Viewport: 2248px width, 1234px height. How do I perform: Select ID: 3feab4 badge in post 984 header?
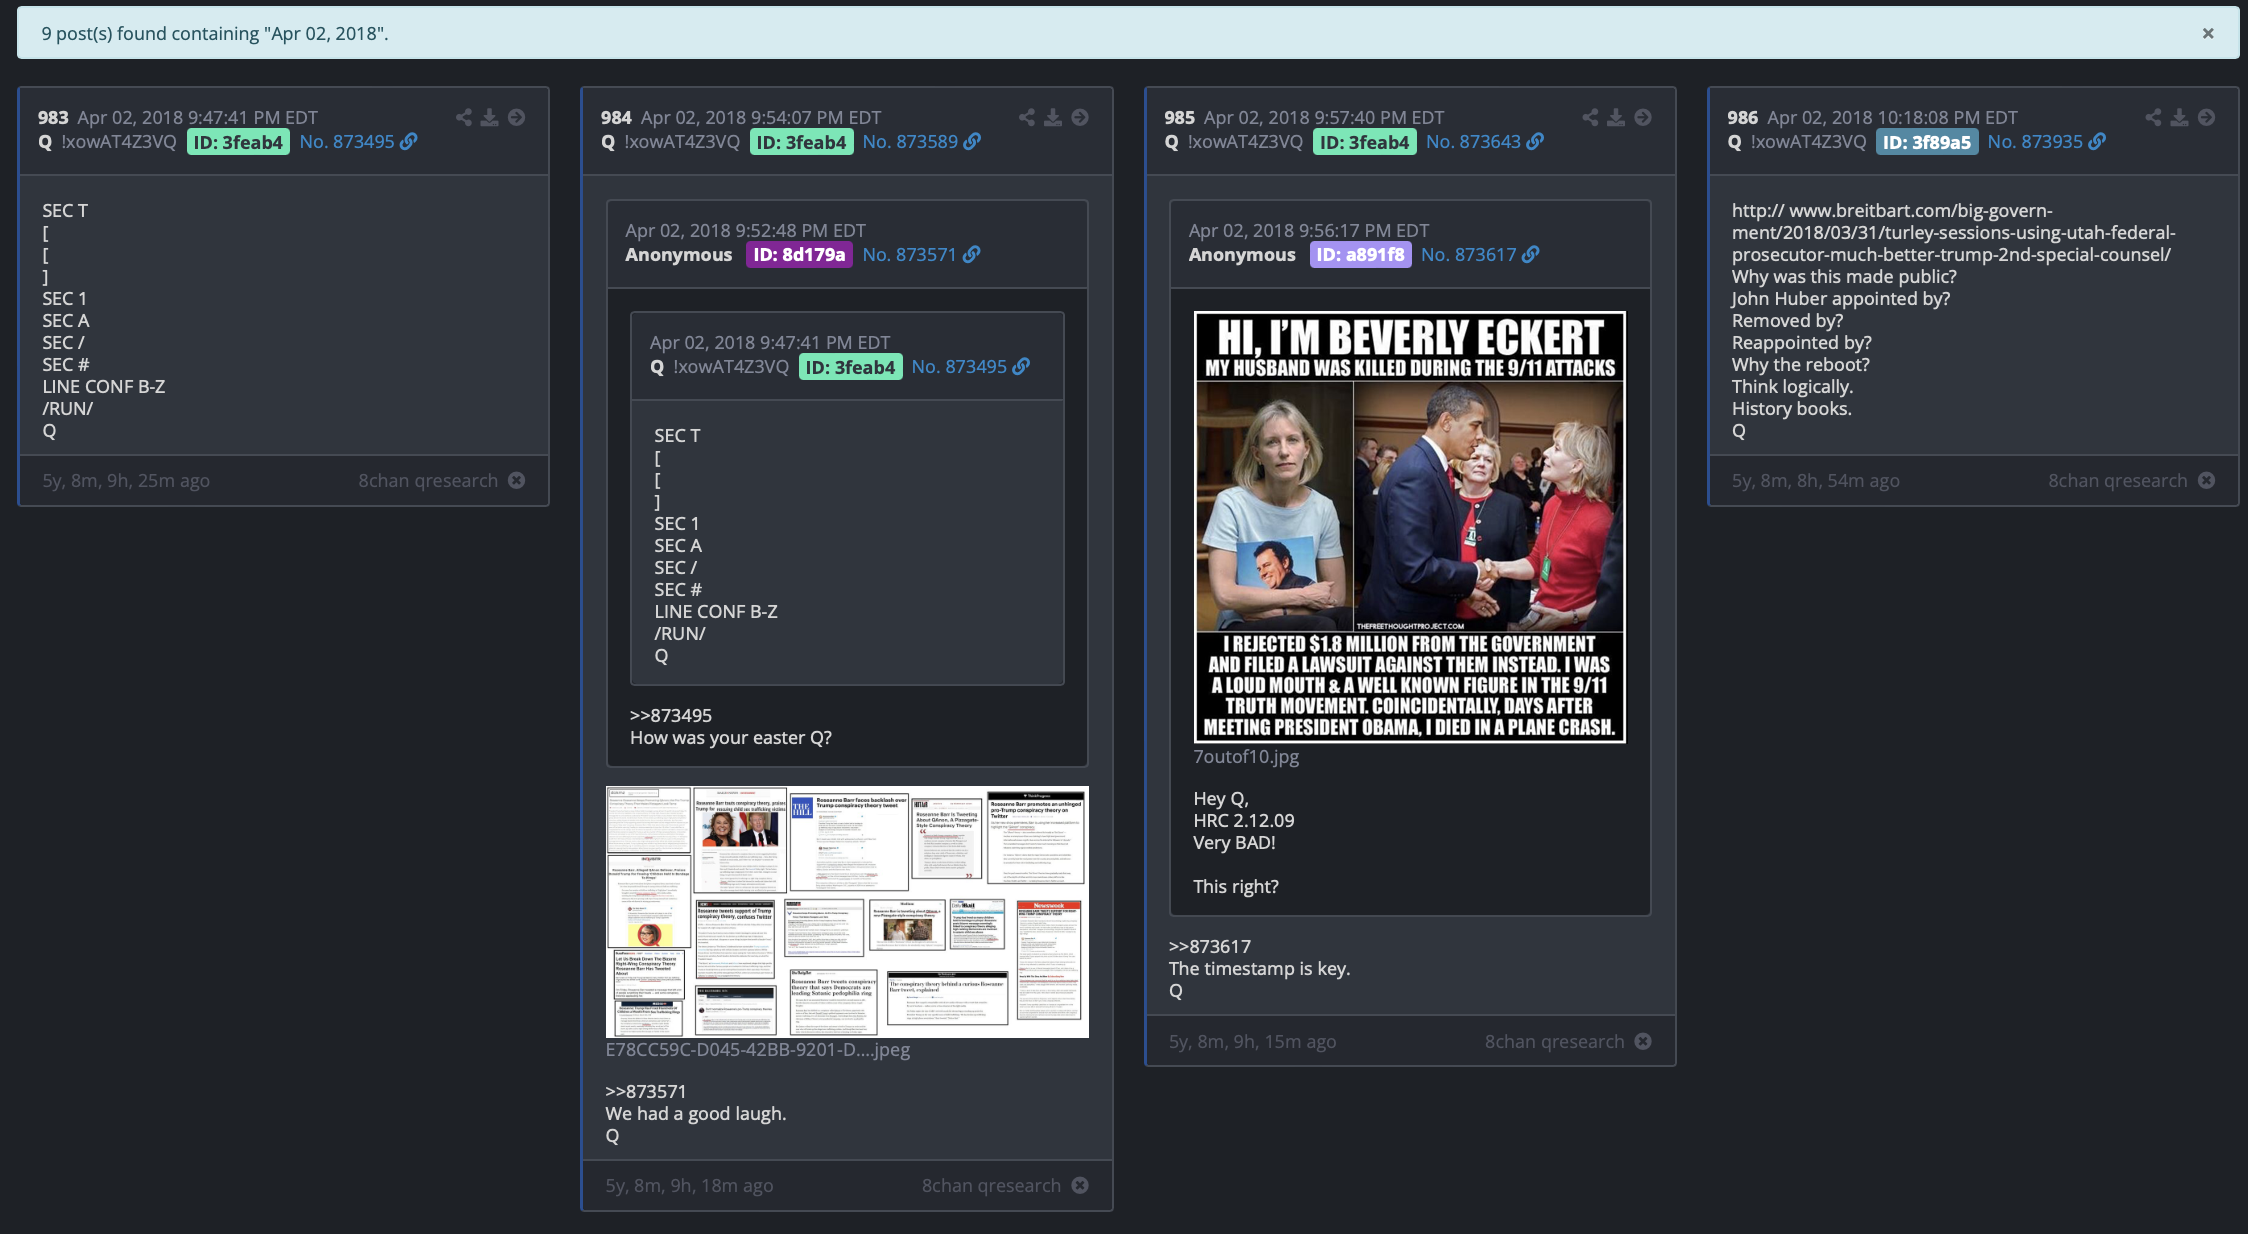tap(801, 142)
